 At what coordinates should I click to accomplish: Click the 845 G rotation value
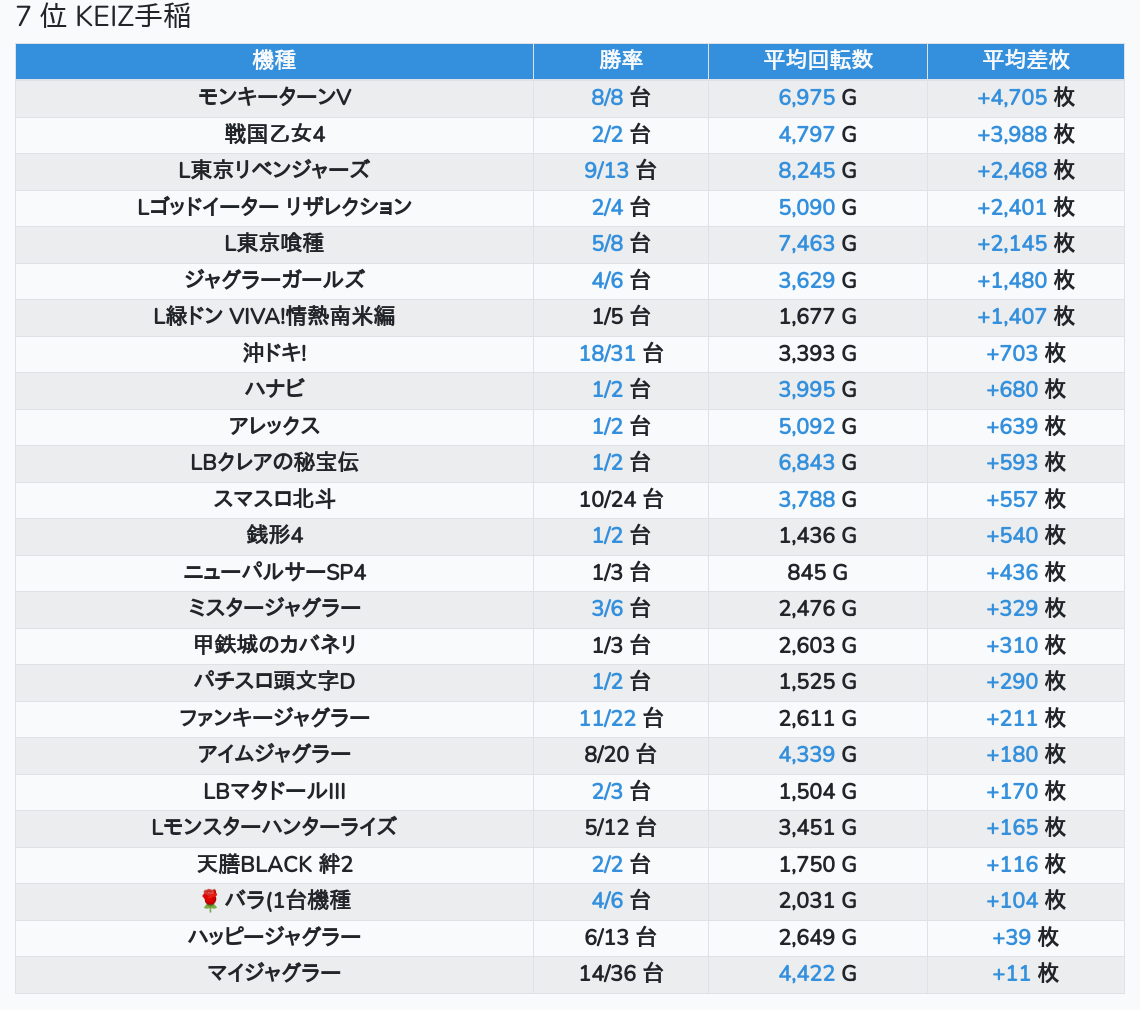point(818,572)
